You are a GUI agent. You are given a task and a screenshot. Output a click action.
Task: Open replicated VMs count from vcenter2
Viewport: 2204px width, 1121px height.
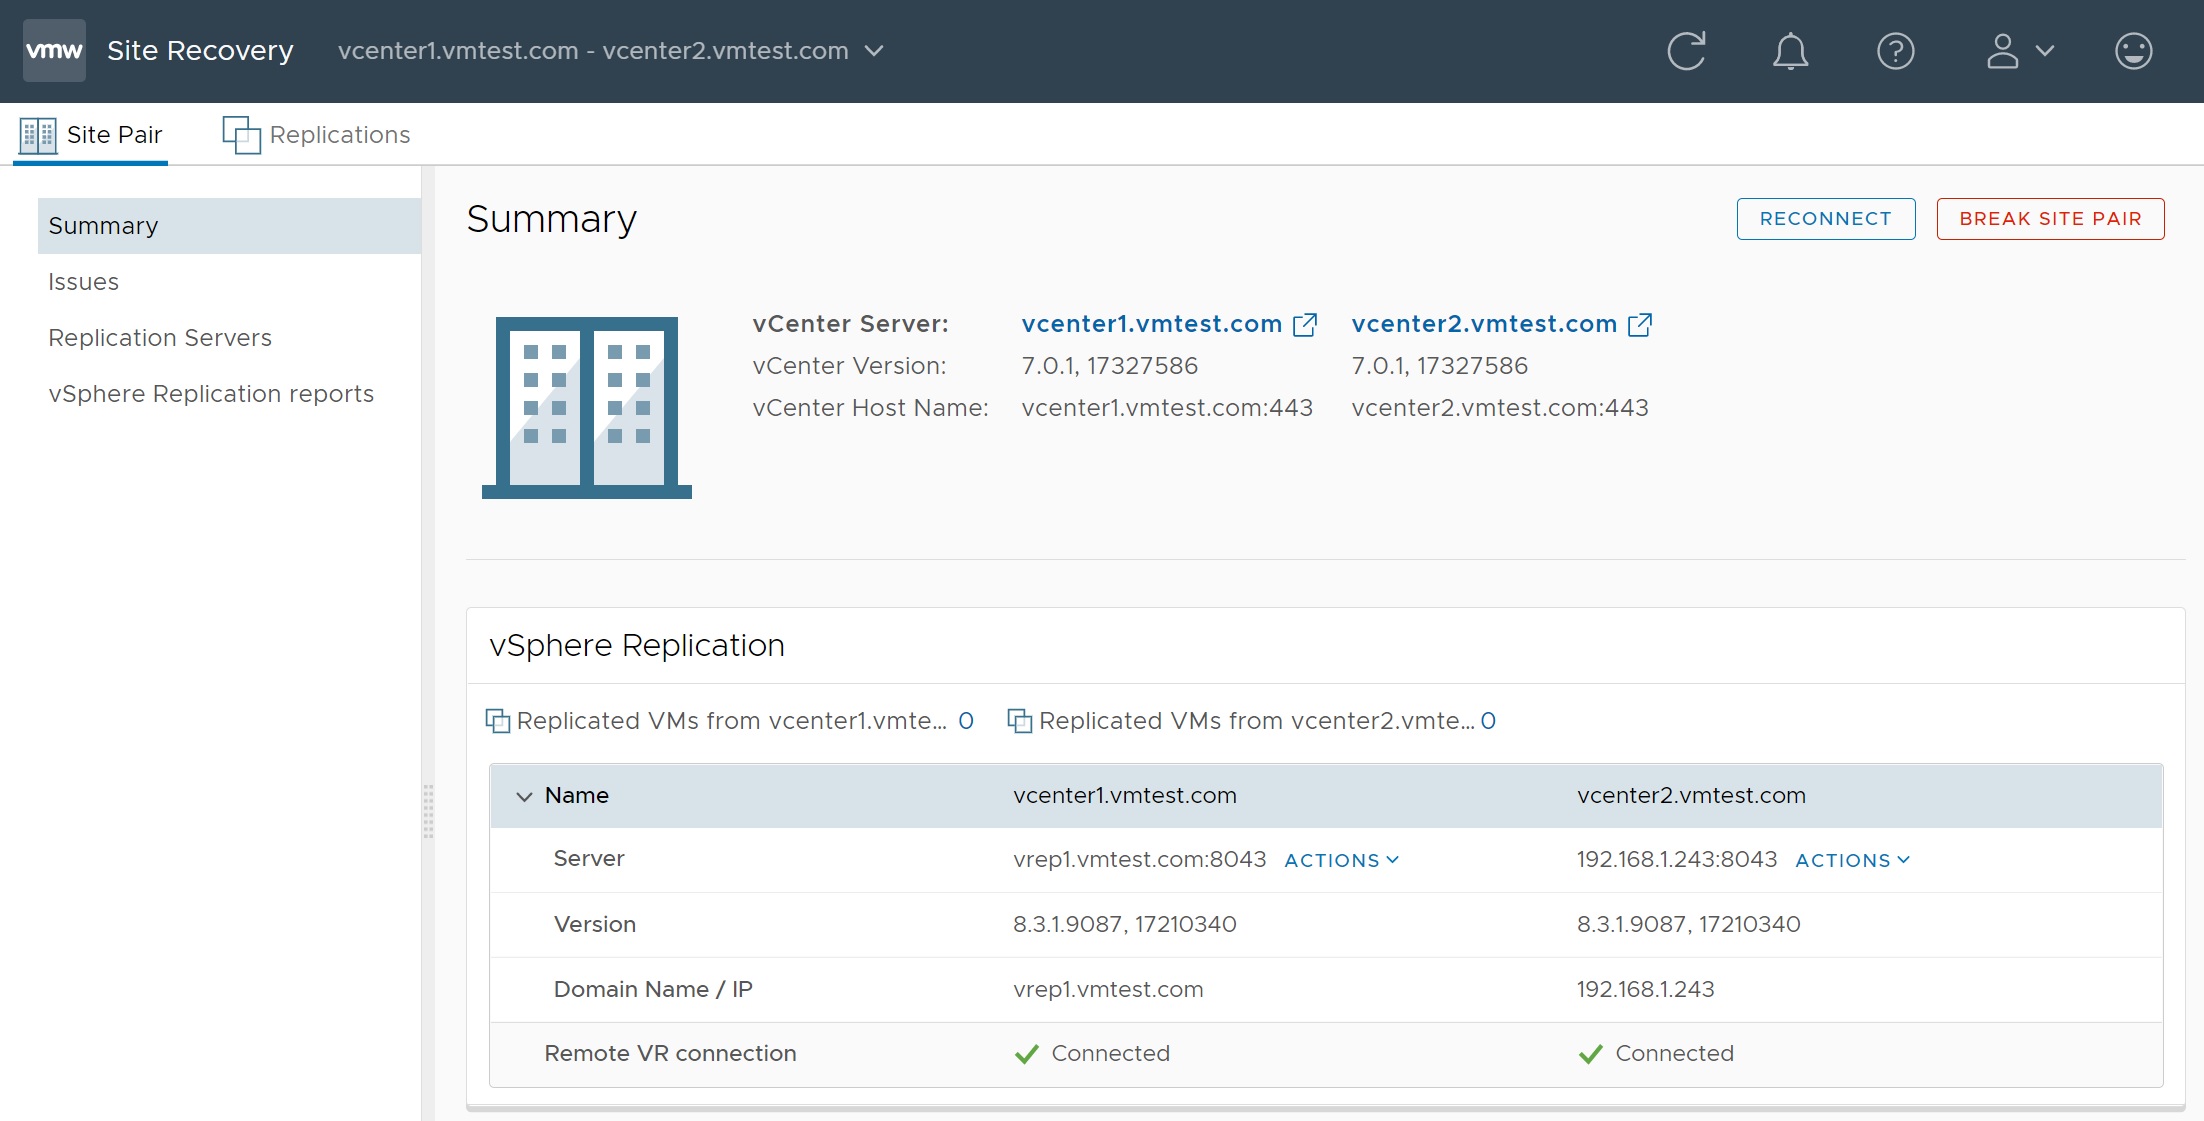coord(1488,721)
